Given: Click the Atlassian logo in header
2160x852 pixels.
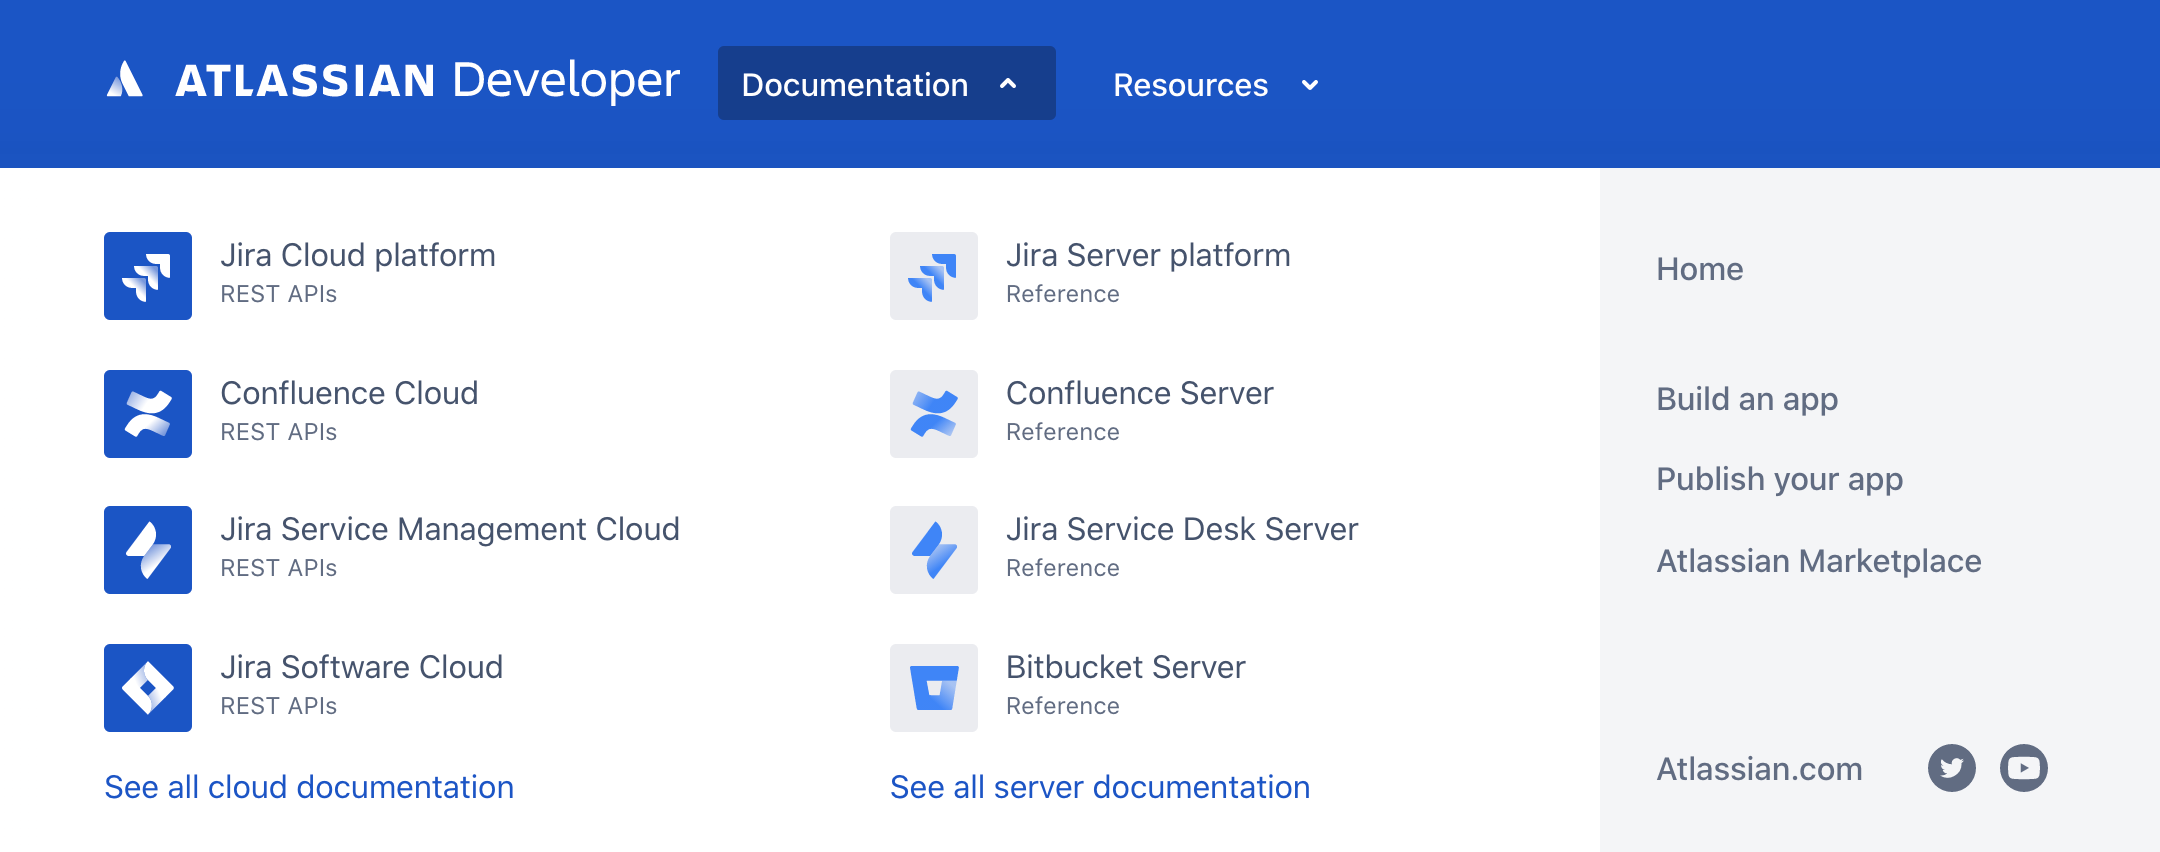Looking at the screenshot, I should click(125, 80).
